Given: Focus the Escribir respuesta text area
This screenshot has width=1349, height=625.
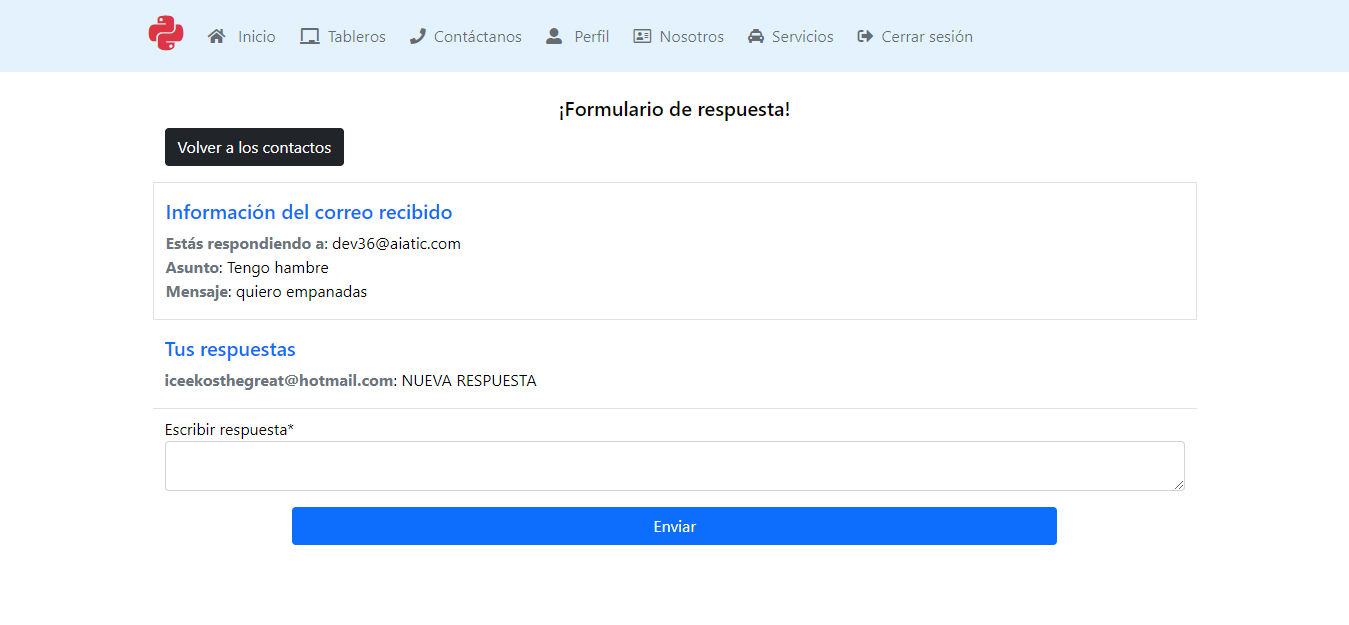Looking at the screenshot, I should click(x=674, y=466).
